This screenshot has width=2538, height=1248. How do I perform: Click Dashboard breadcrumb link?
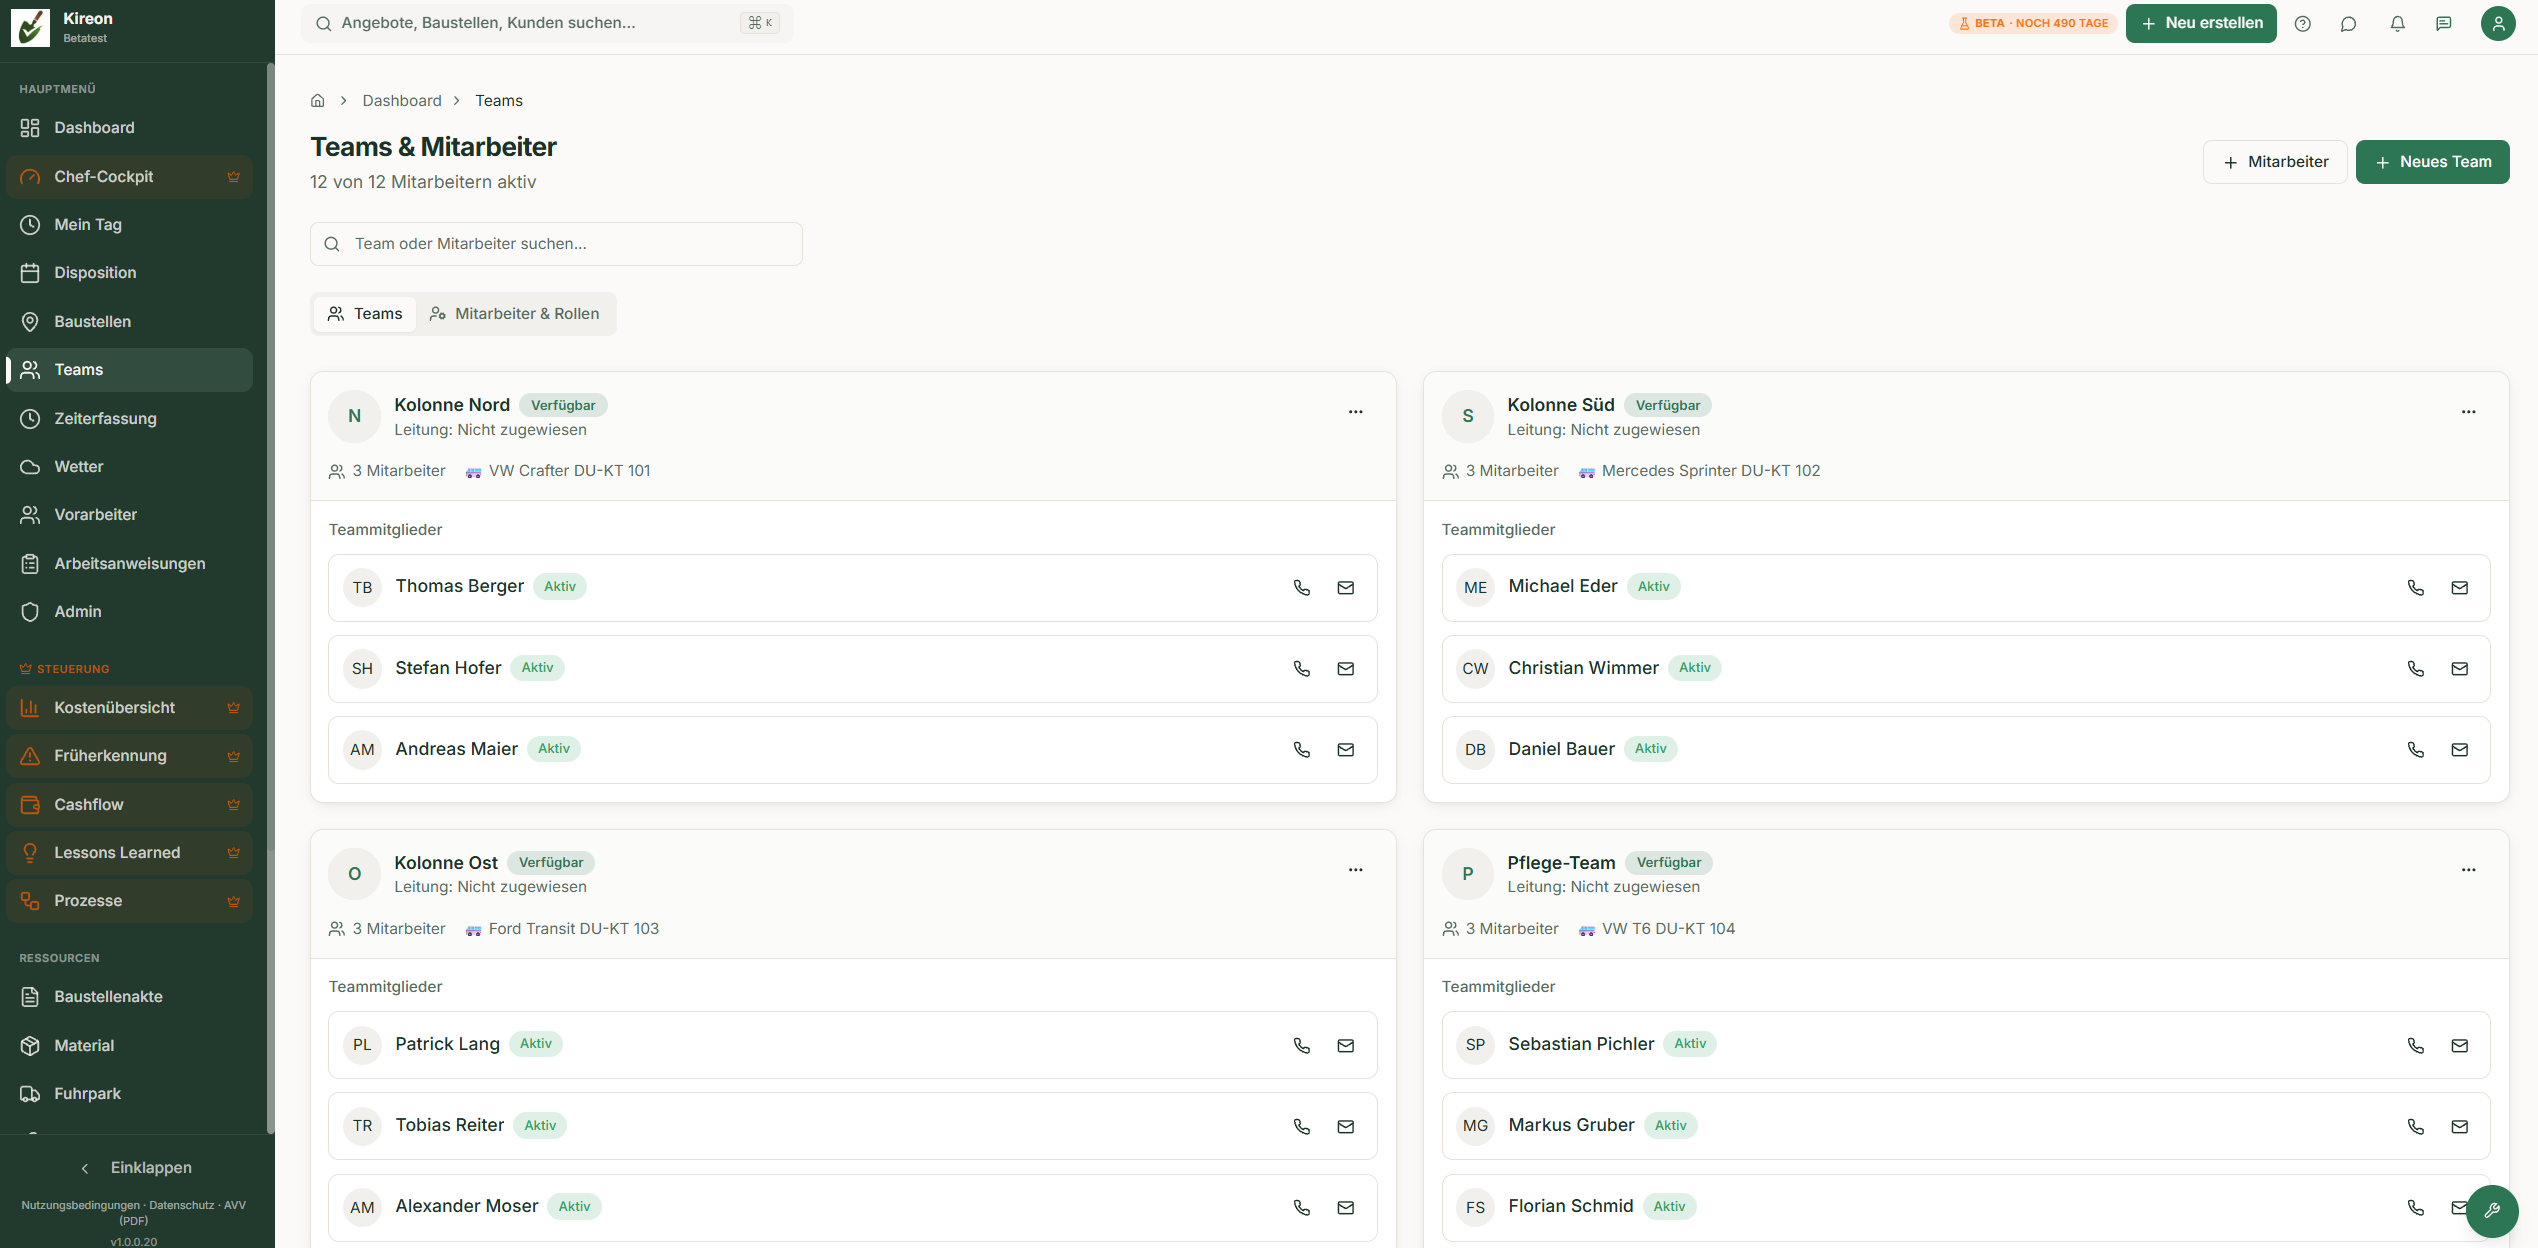[402, 101]
